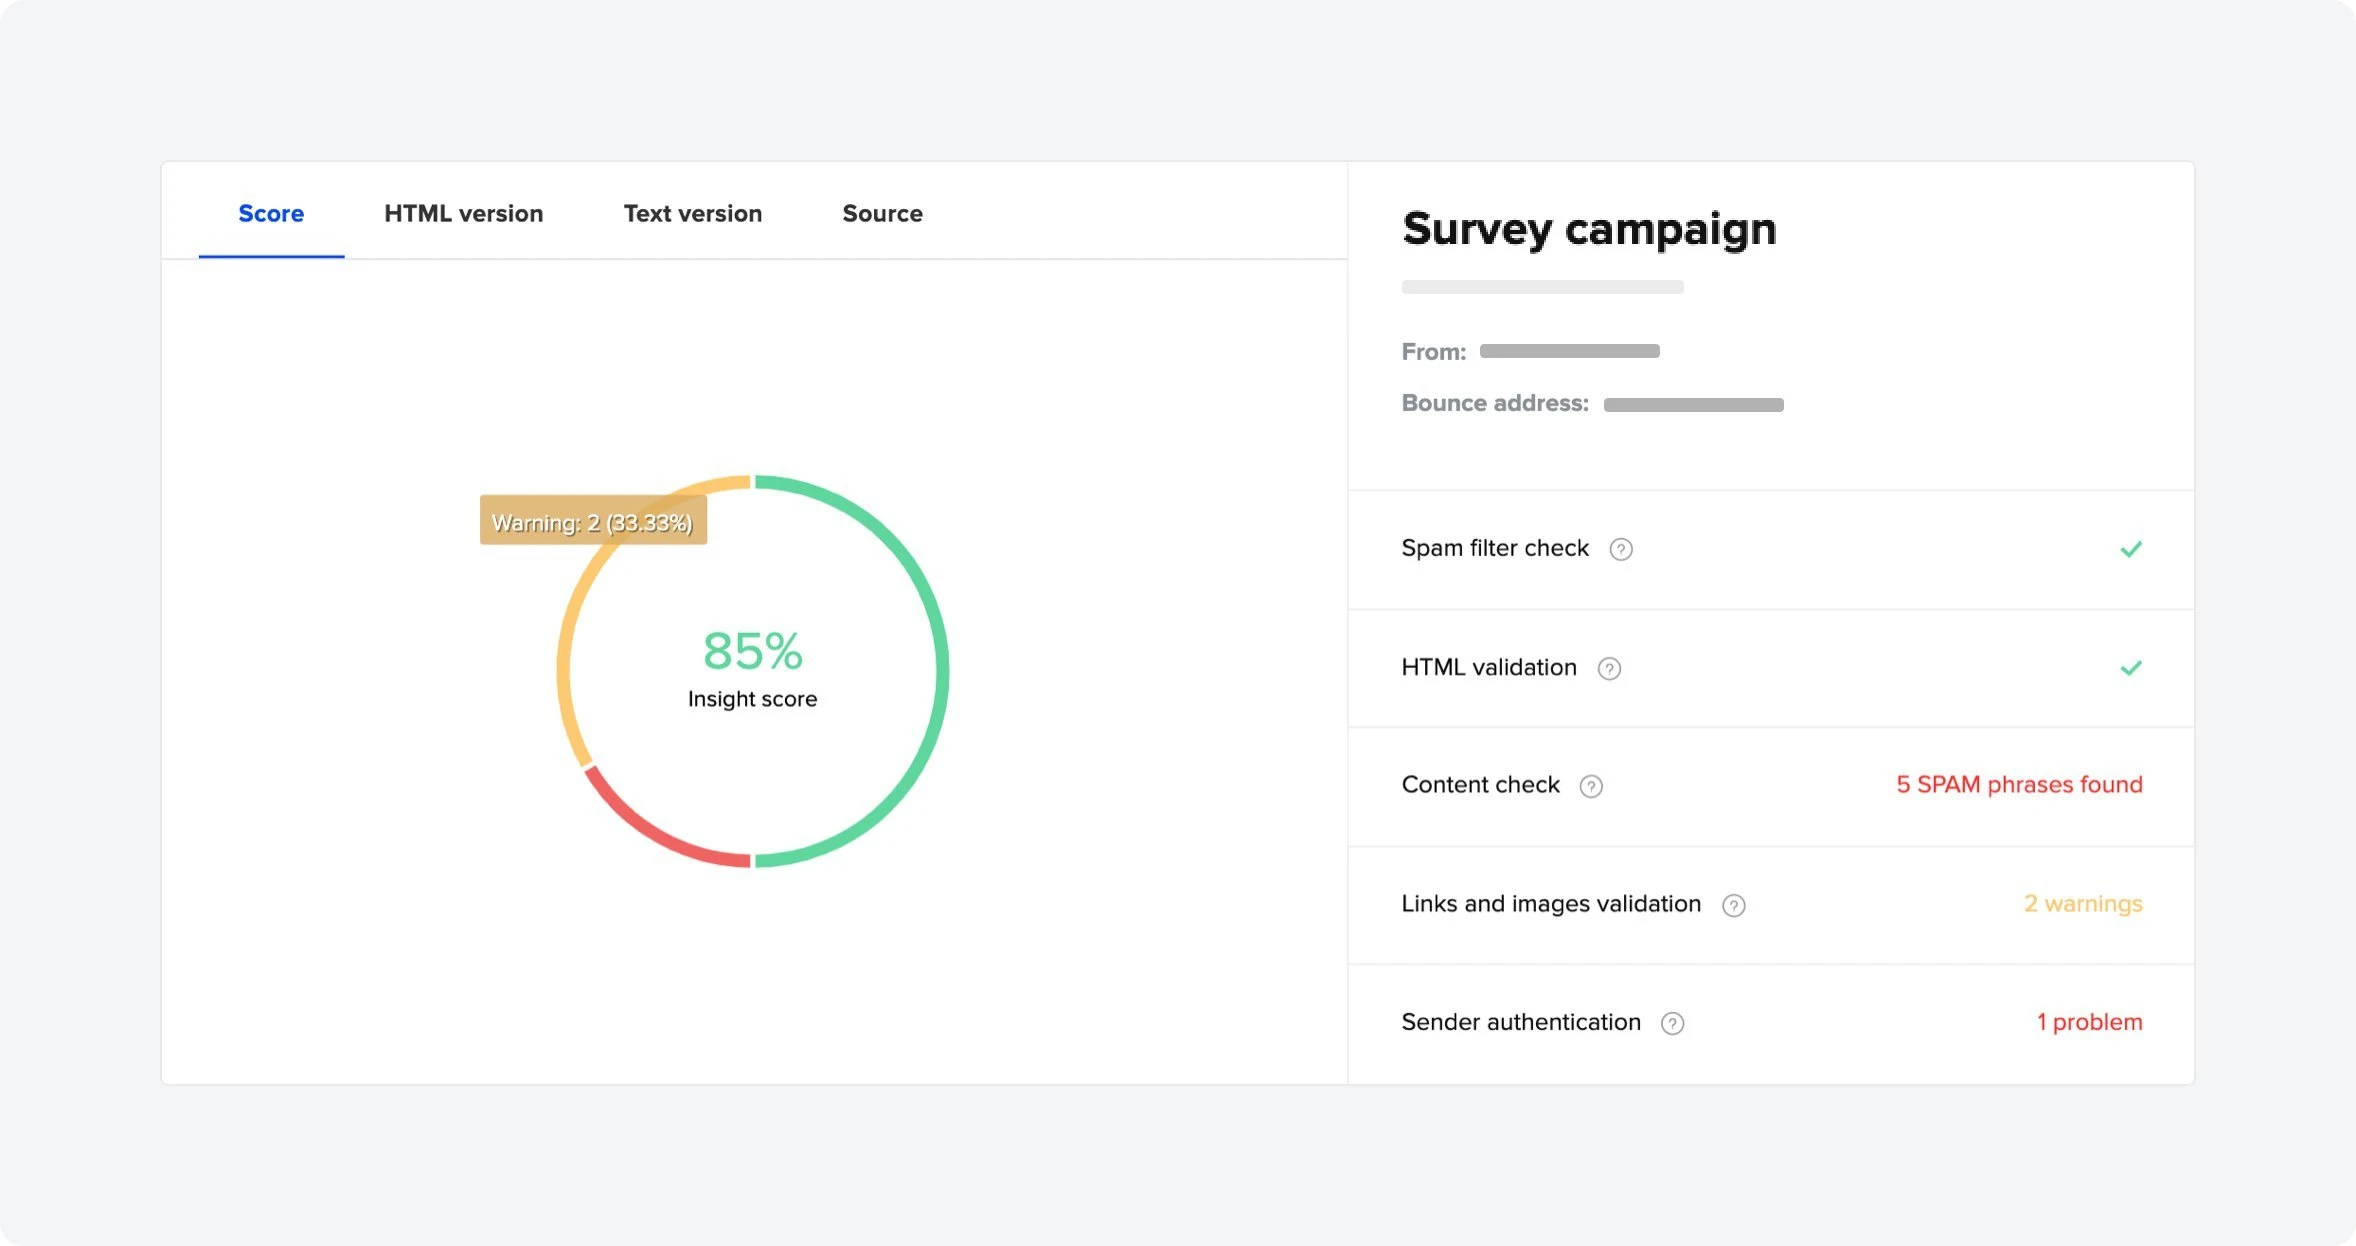Click help icon for Links and images validation
The image size is (2356, 1246).
click(1733, 905)
